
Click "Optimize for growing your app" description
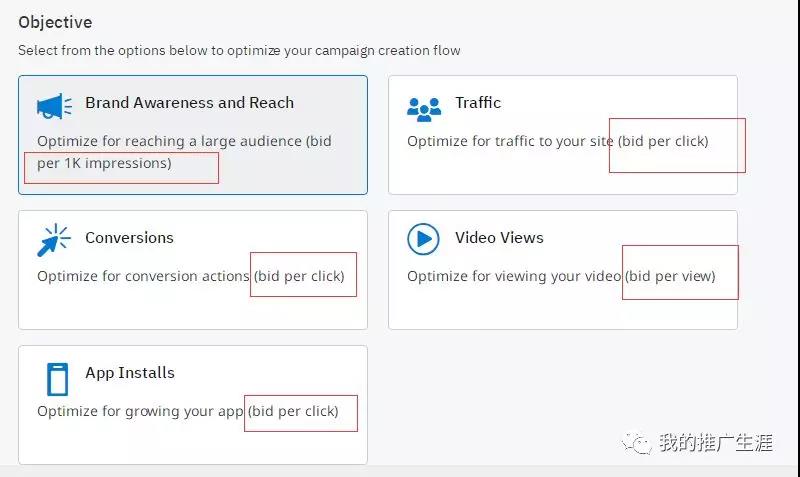140,412
